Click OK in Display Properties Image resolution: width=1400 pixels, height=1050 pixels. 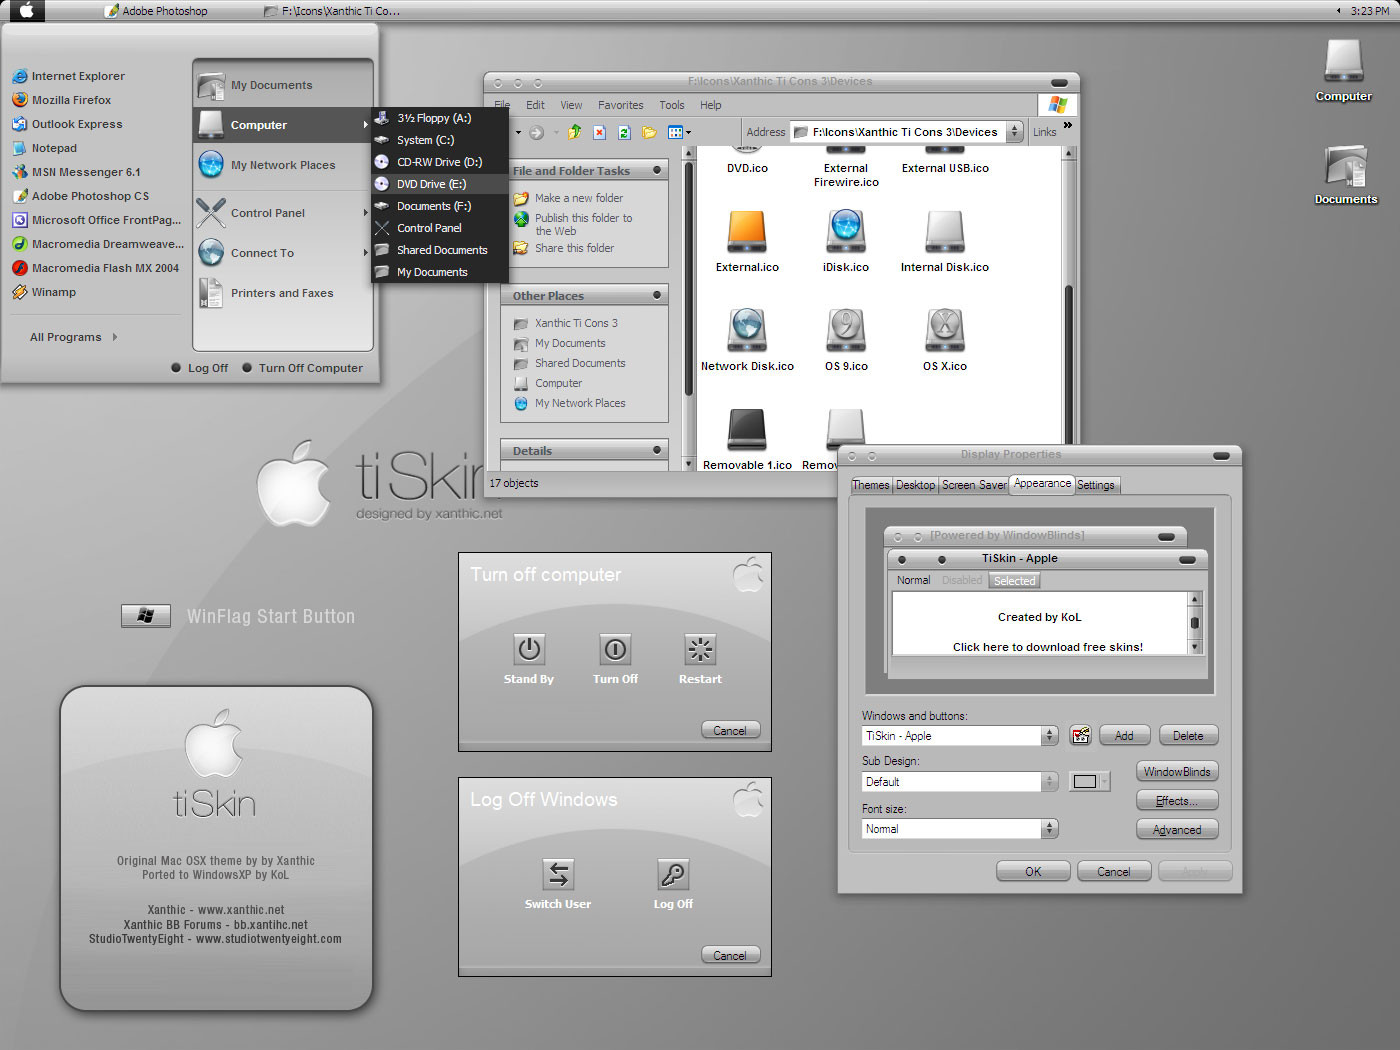1033,872
